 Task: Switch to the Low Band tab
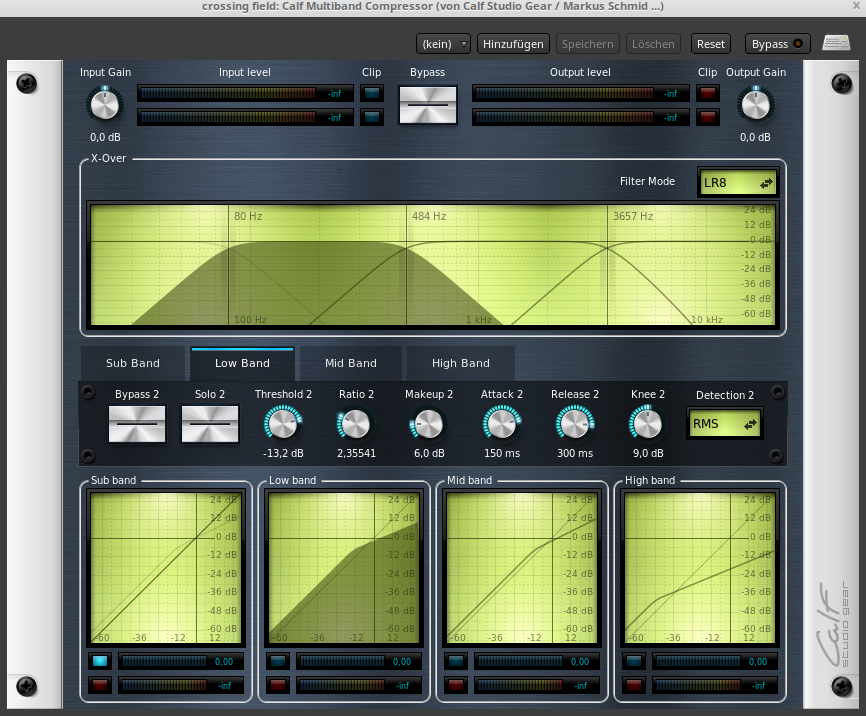(x=242, y=363)
